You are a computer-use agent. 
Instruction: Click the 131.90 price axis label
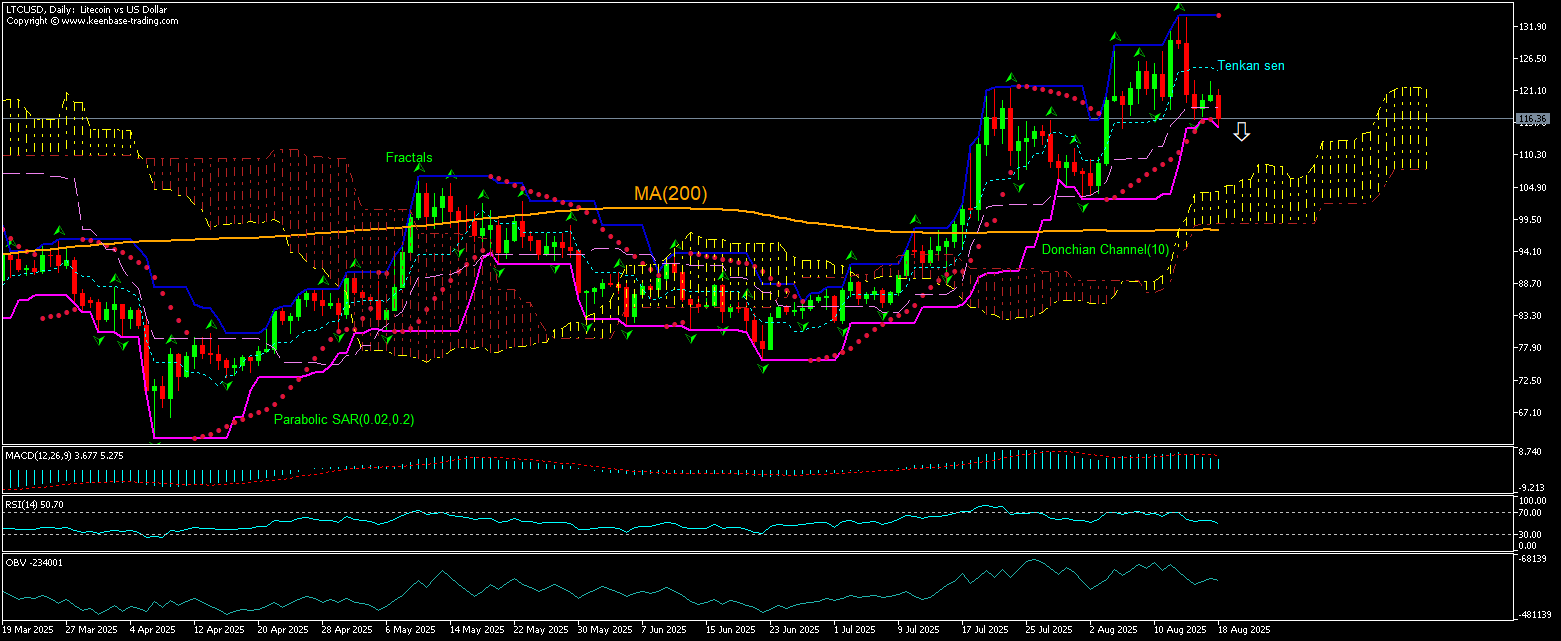click(1532, 27)
